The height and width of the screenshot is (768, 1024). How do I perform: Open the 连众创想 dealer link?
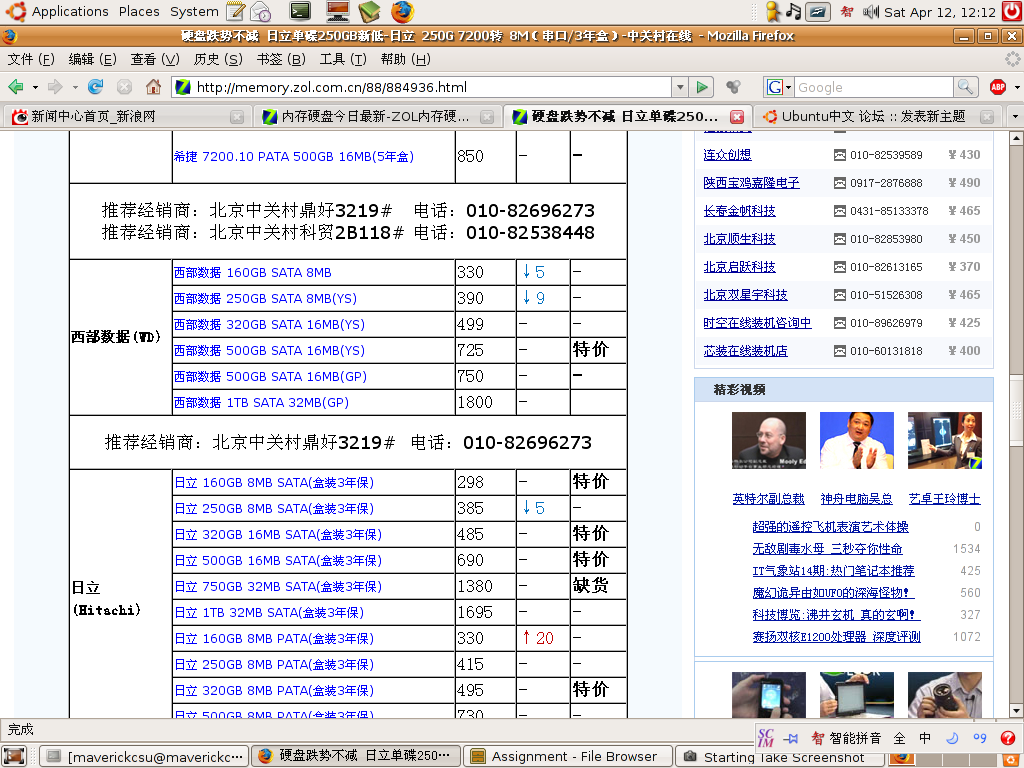pos(727,155)
